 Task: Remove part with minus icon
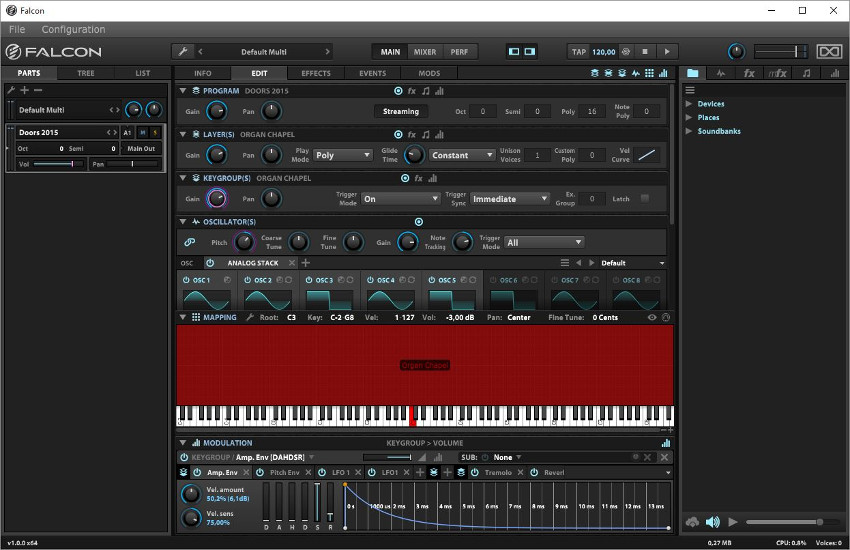(38, 90)
